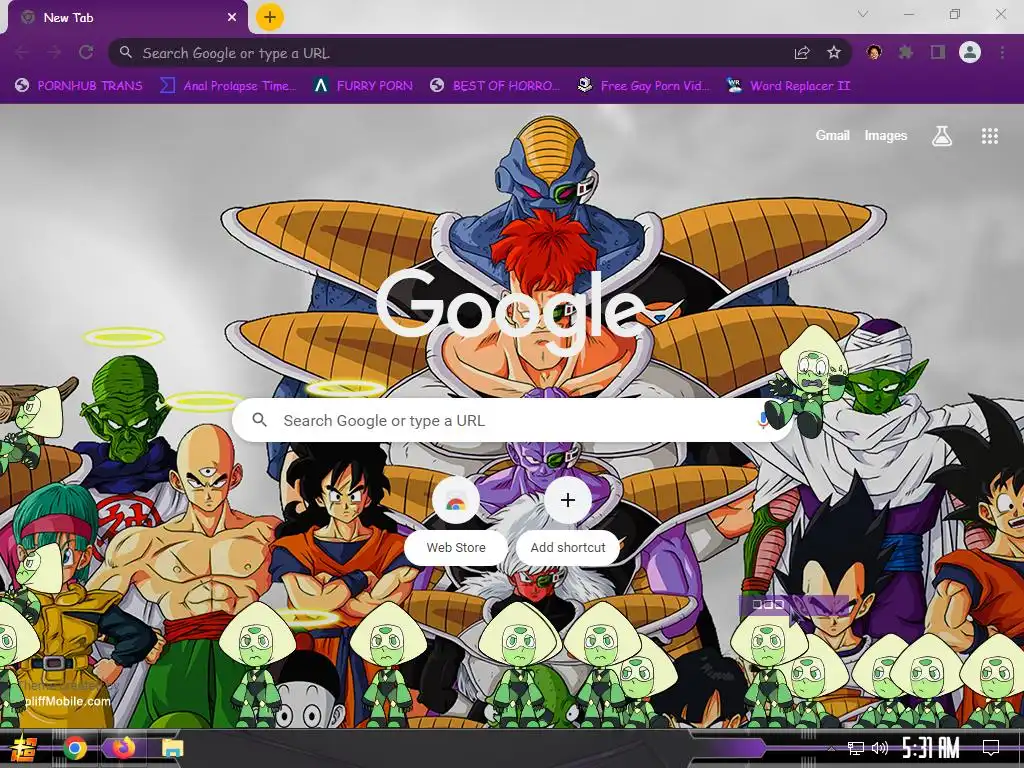Open the Extensions puzzle menu
This screenshot has height=768, width=1024.
pyautogui.click(x=906, y=52)
